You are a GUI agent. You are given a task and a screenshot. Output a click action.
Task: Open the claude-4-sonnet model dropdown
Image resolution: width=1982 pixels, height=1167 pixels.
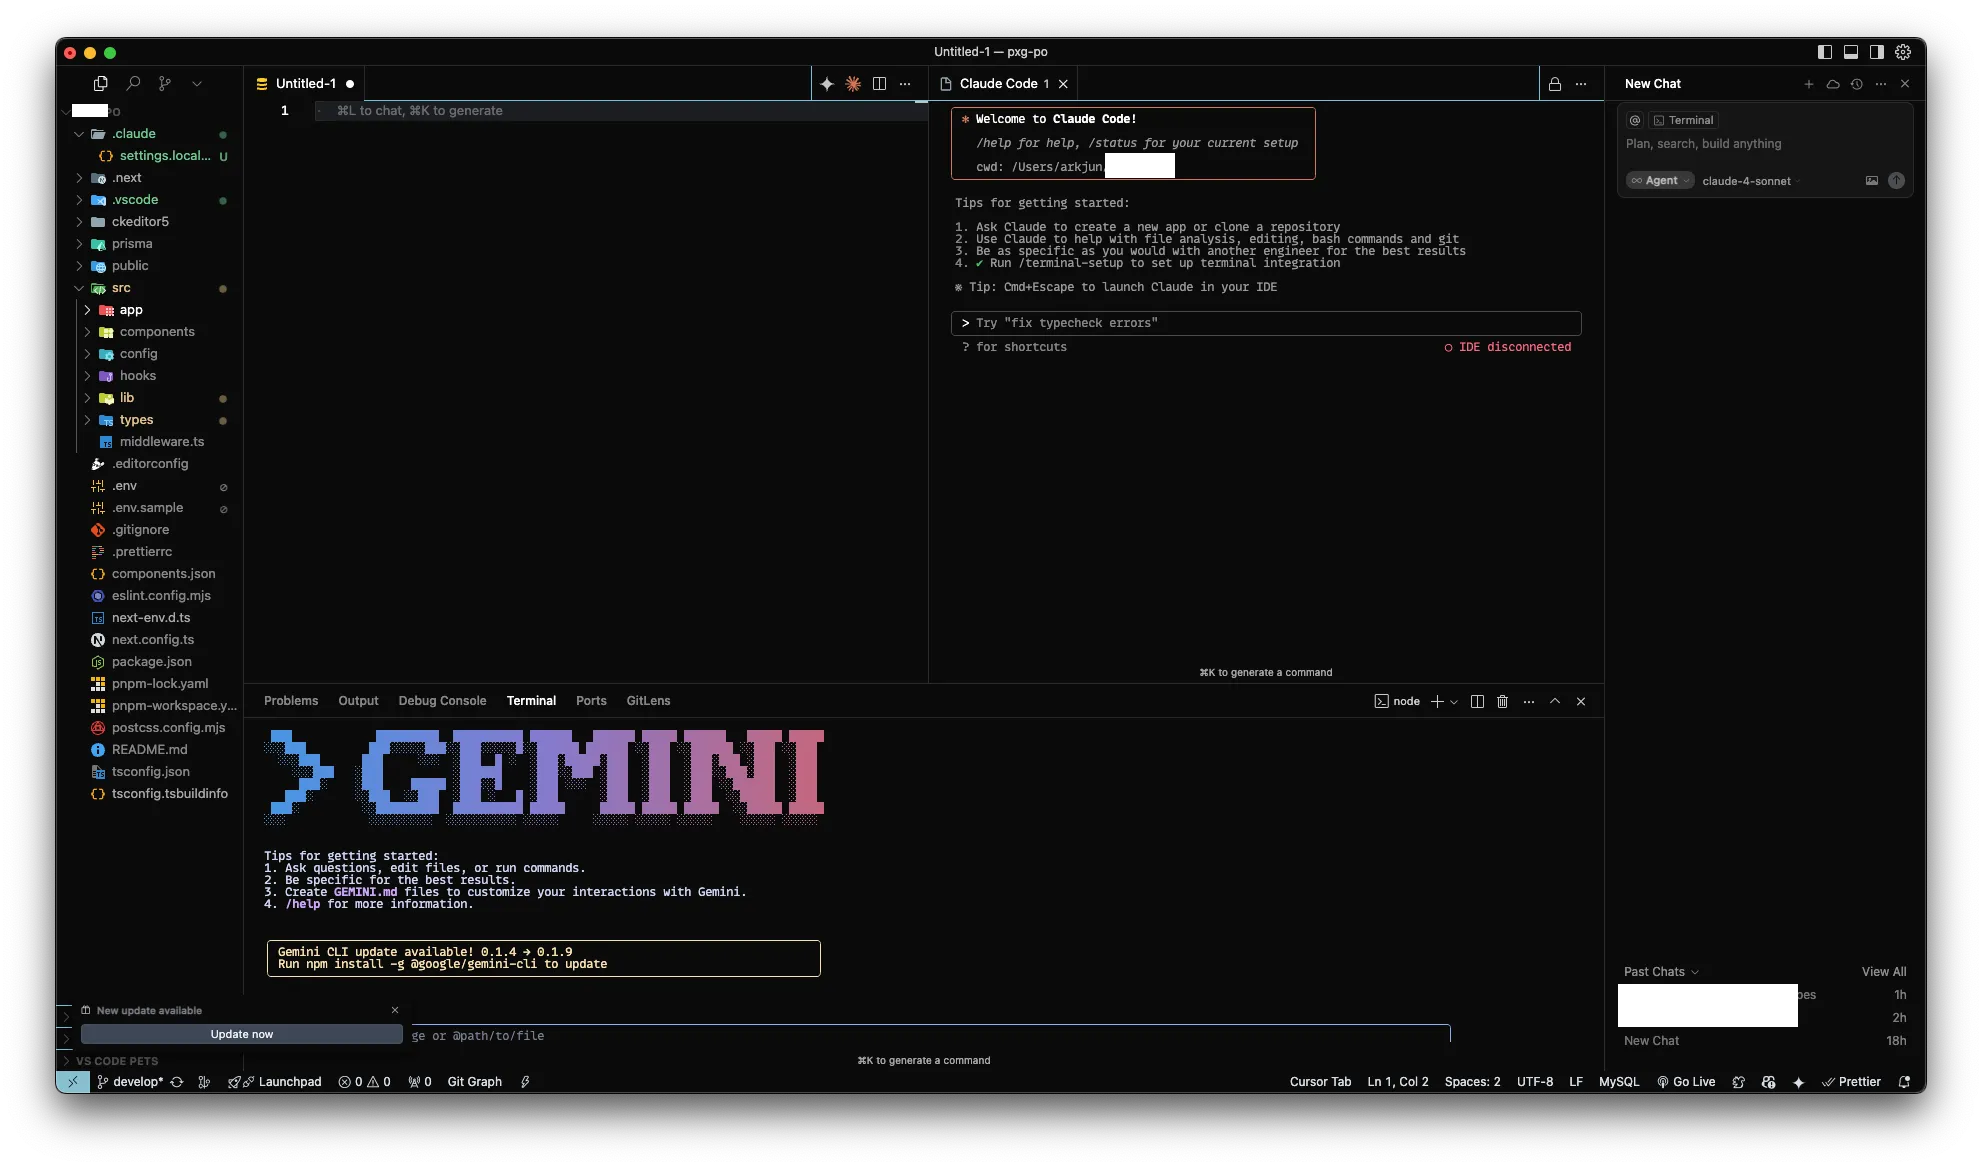click(x=1751, y=181)
